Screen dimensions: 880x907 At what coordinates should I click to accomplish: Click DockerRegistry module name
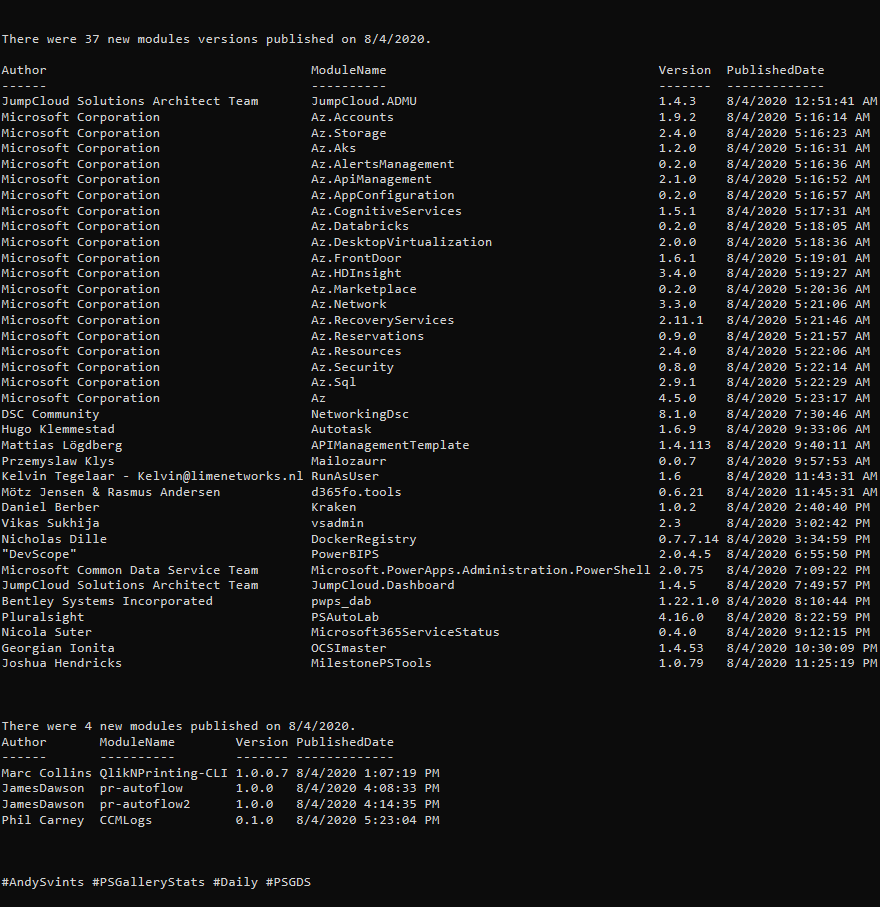click(x=363, y=539)
